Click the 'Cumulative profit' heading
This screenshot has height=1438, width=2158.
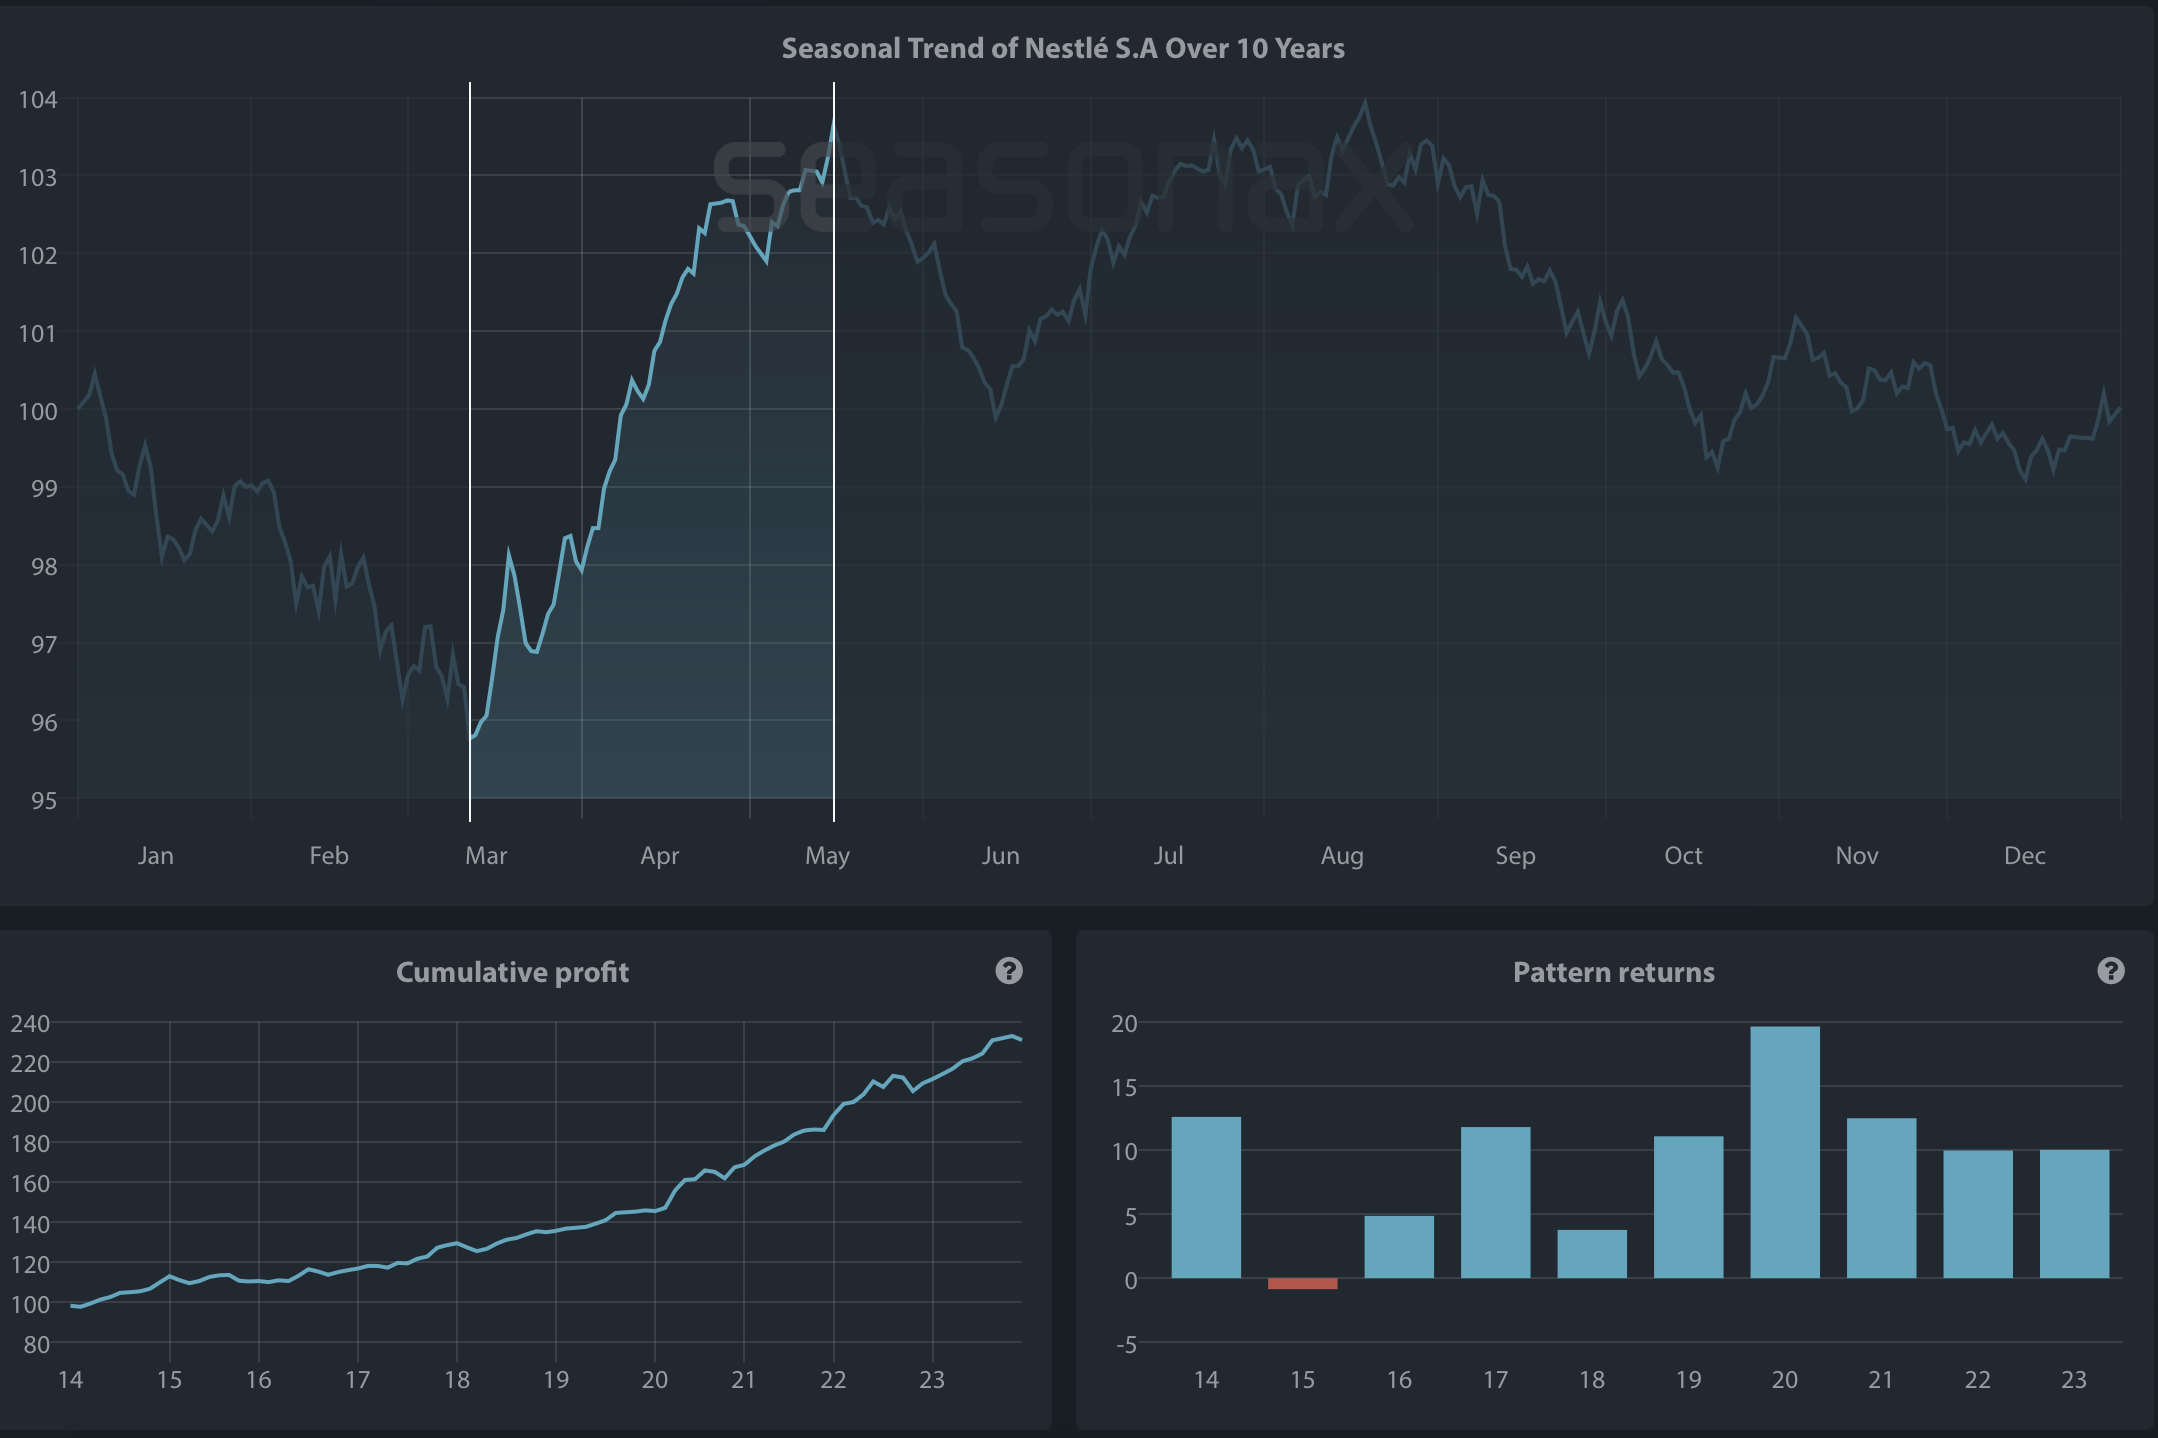tap(512, 972)
